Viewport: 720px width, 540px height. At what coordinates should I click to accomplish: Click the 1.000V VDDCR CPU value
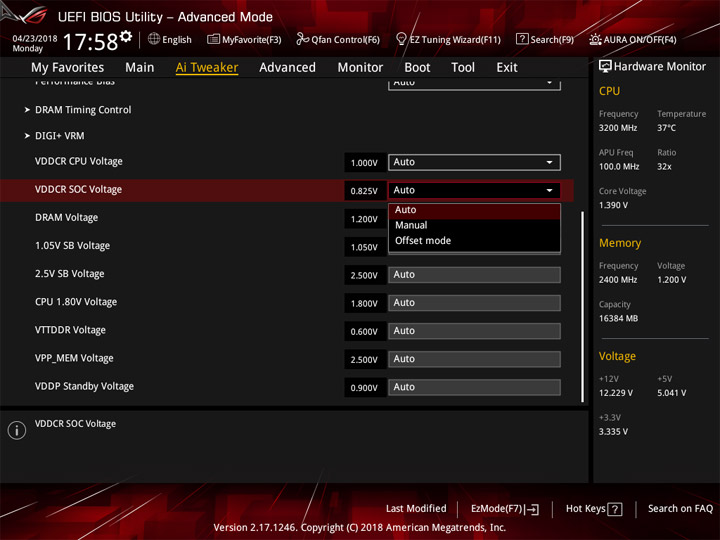[x=364, y=163]
